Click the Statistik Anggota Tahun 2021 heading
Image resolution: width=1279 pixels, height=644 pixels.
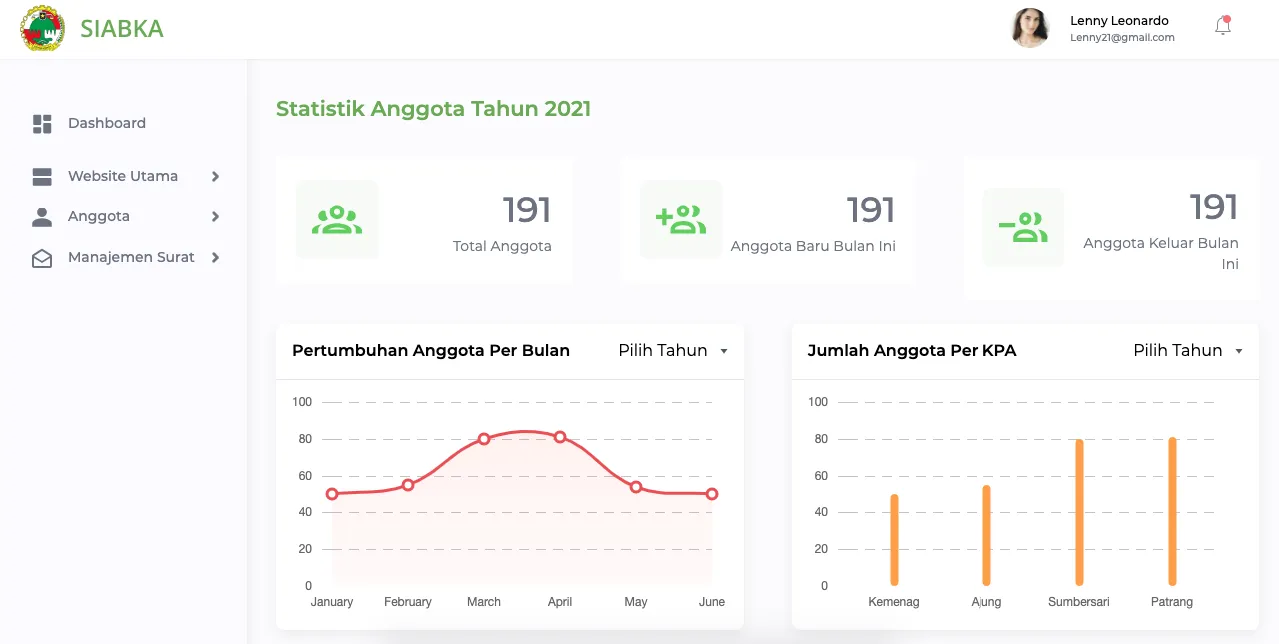[x=433, y=109]
